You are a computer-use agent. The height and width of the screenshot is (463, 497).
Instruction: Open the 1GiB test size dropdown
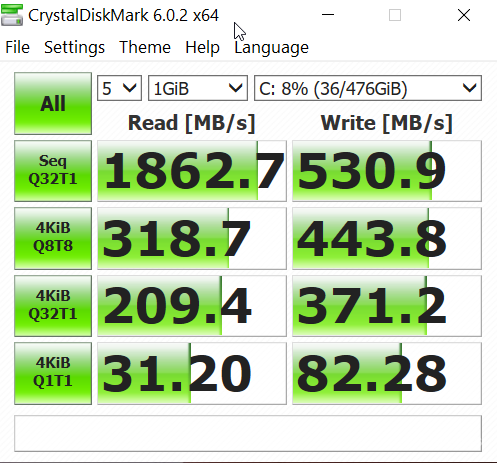click(198, 88)
